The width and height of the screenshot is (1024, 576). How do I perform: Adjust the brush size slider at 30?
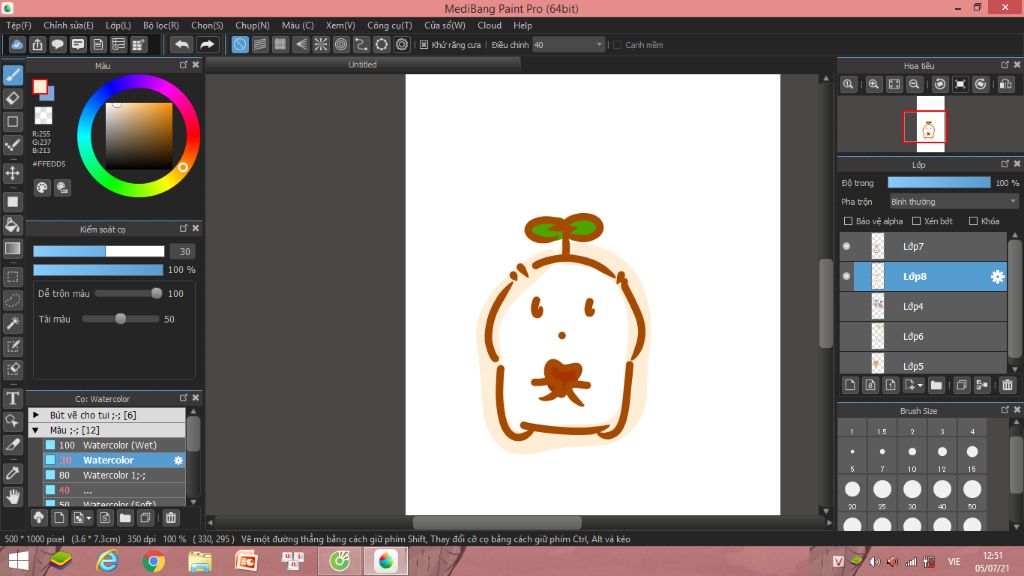99,251
